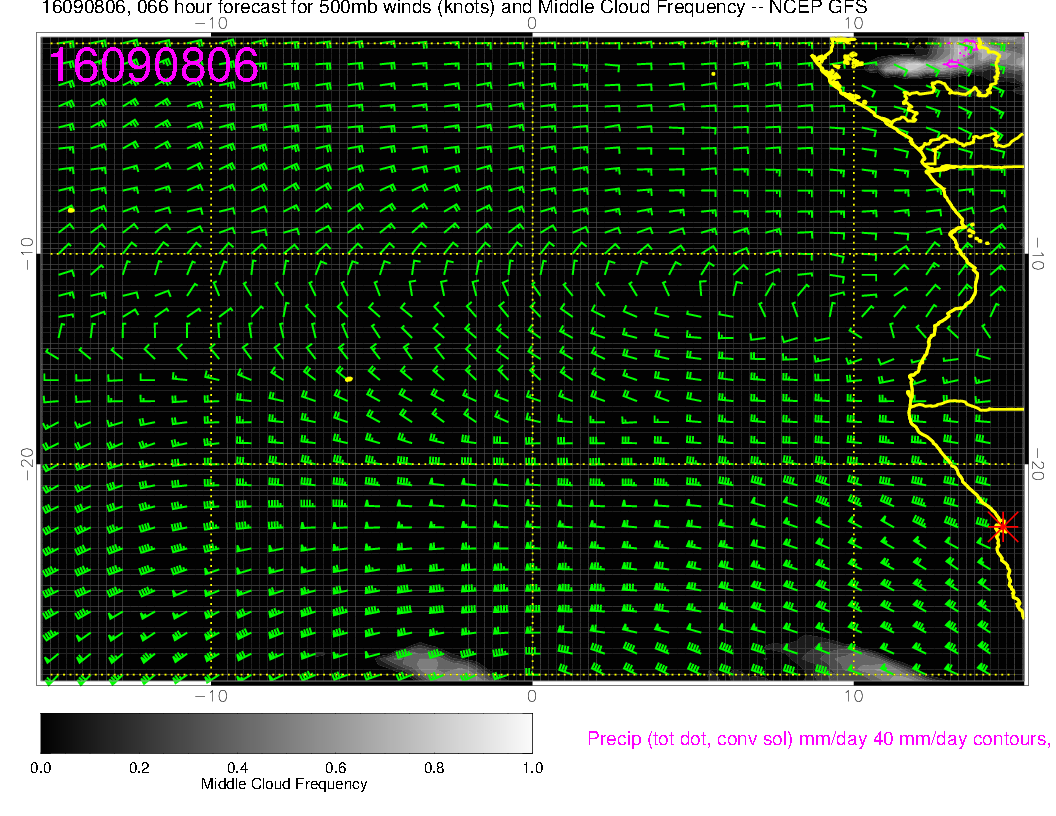Click the 0 longitude label on the bottom axis
The height and width of the screenshot is (816, 1056).
coord(532,695)
